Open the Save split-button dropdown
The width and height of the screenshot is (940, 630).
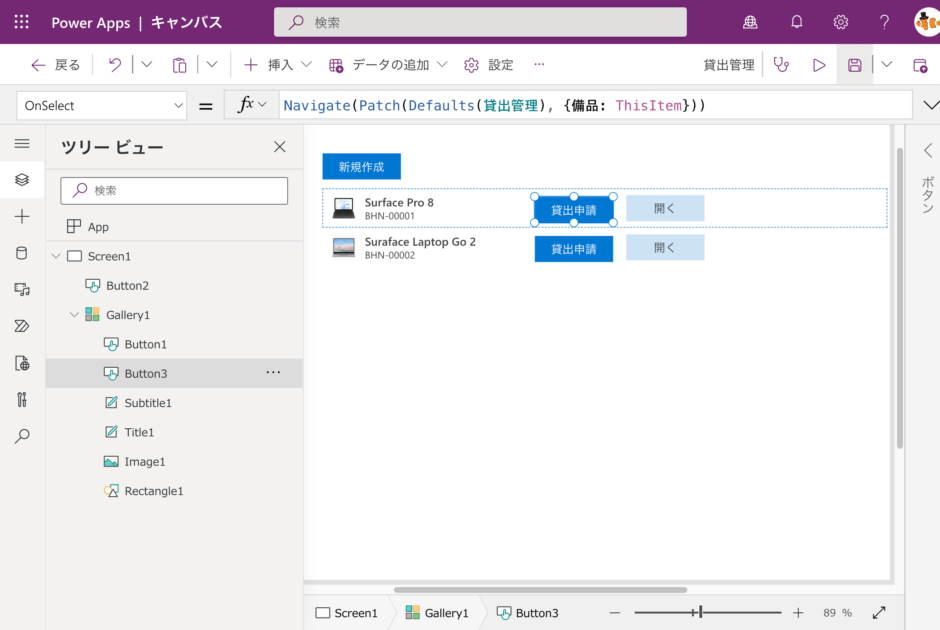click(886, 64)
